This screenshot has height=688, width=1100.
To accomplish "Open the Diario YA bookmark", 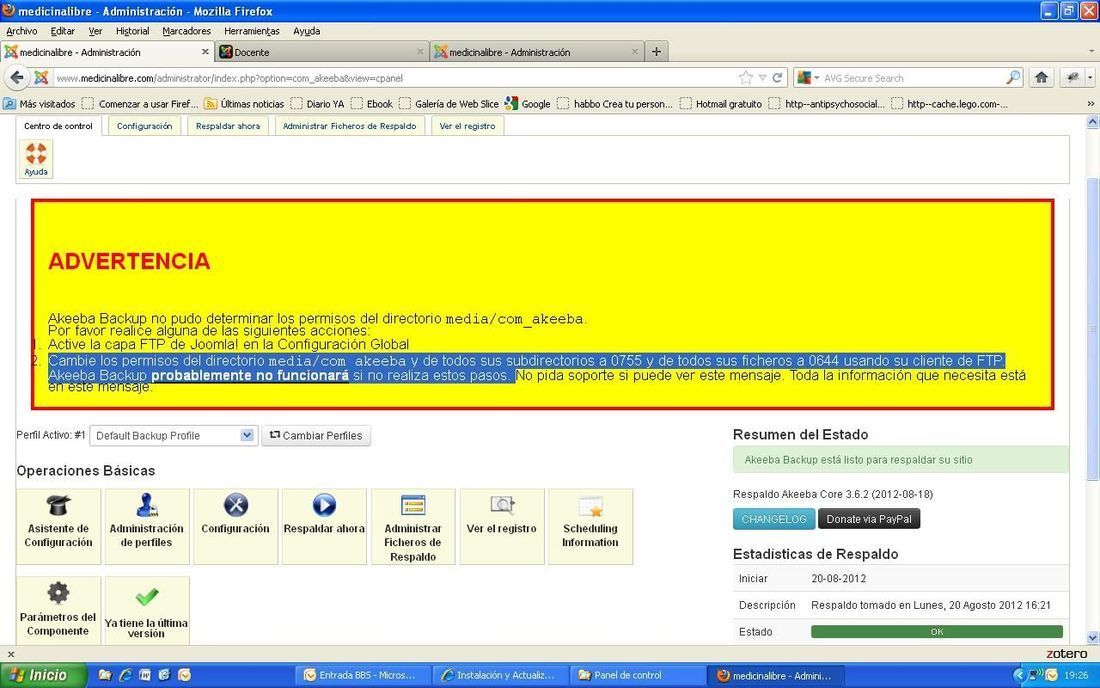I will pyautogui.click(x=318, y=104).
